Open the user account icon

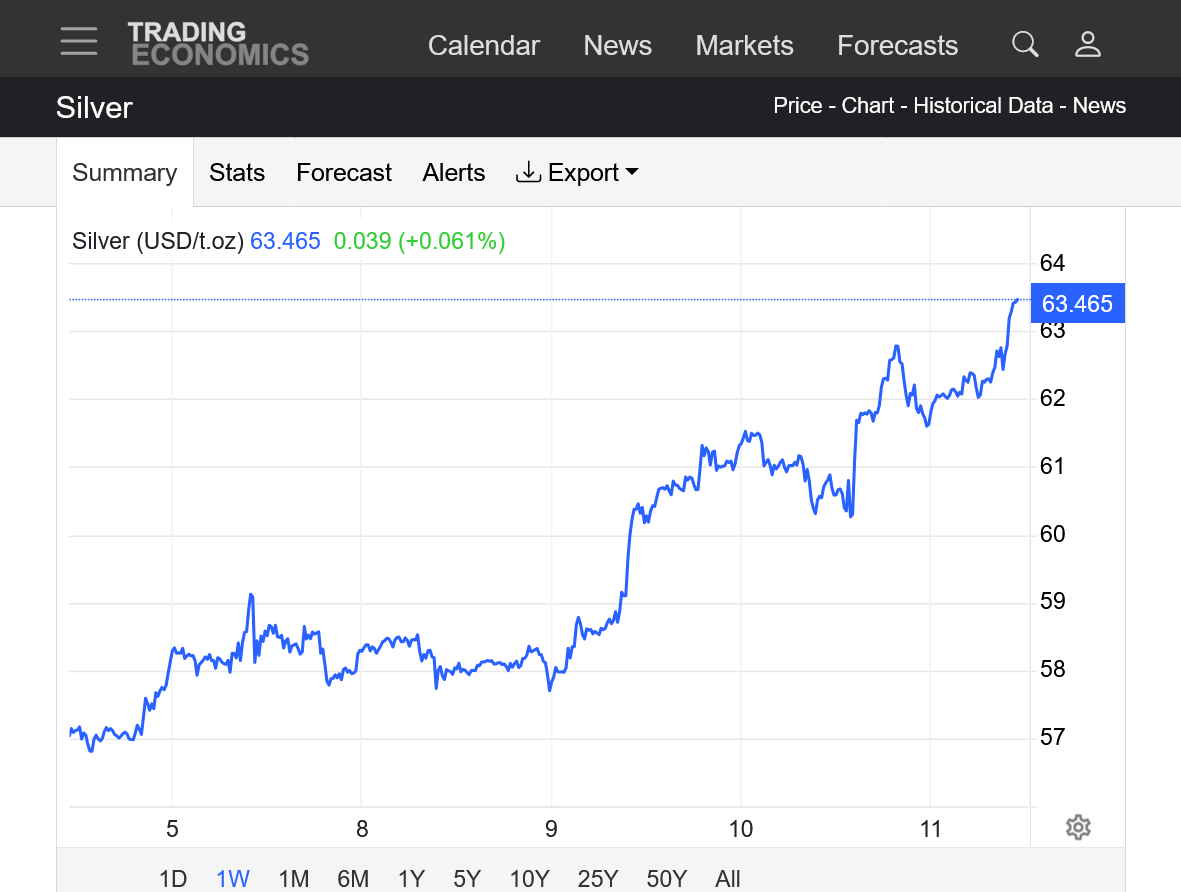(x=1088, y=44)
